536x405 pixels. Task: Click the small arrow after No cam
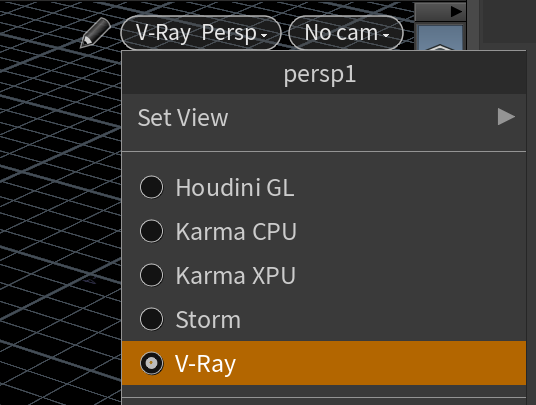point(386,35)
